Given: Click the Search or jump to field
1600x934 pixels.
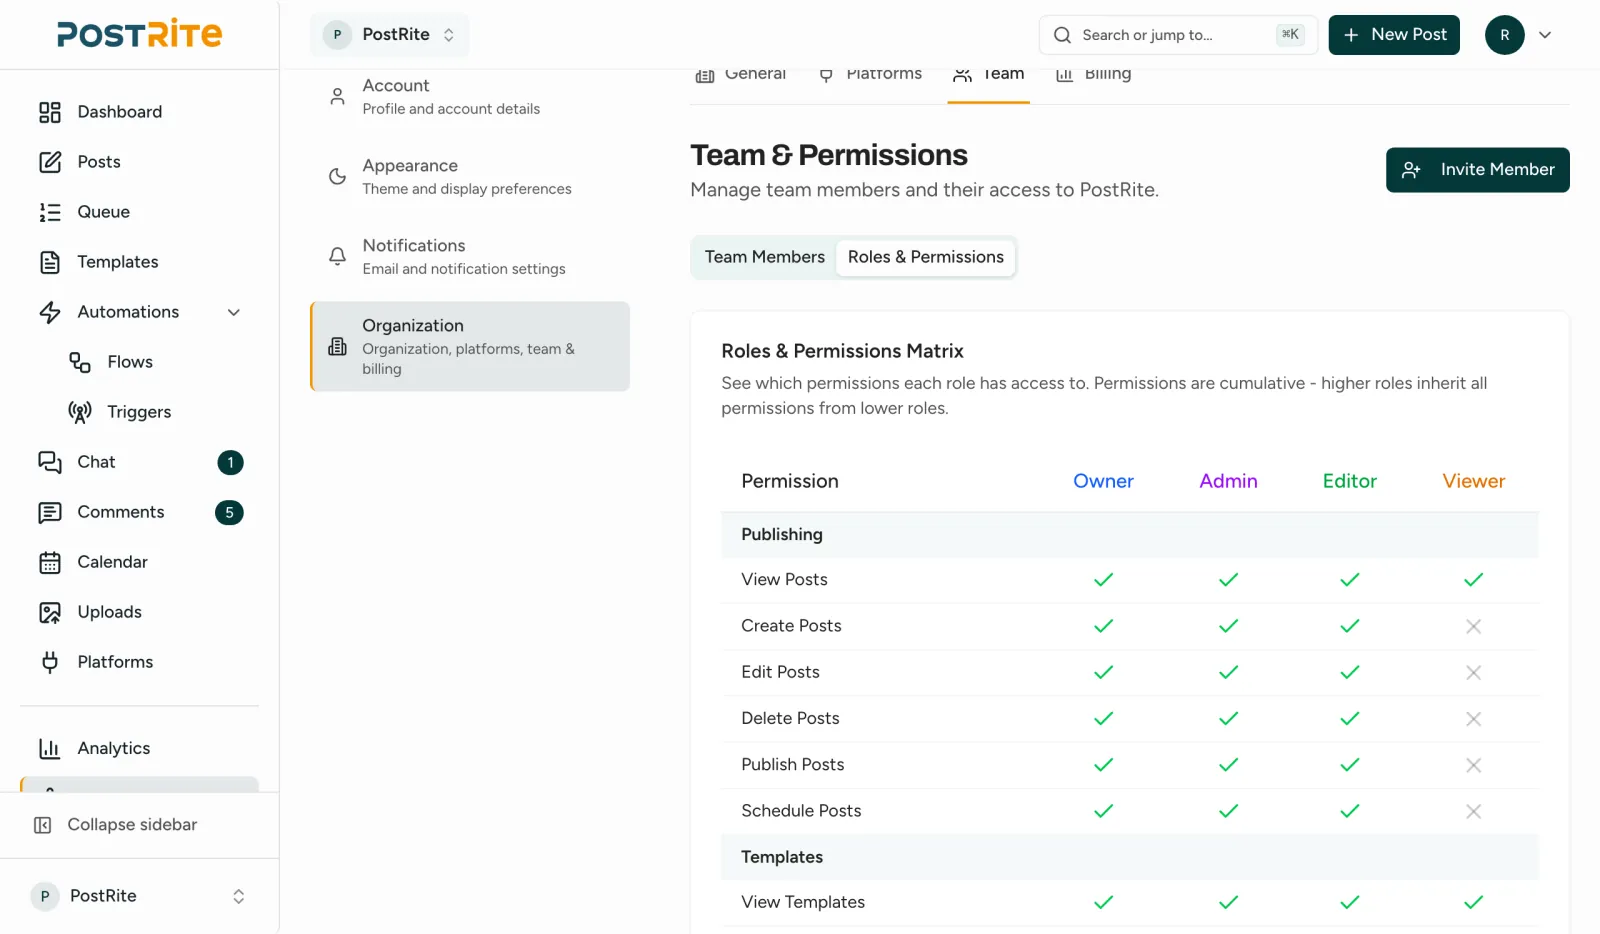Looking at the screenshot, I should pyautogui.click(x=1179, y=35).
